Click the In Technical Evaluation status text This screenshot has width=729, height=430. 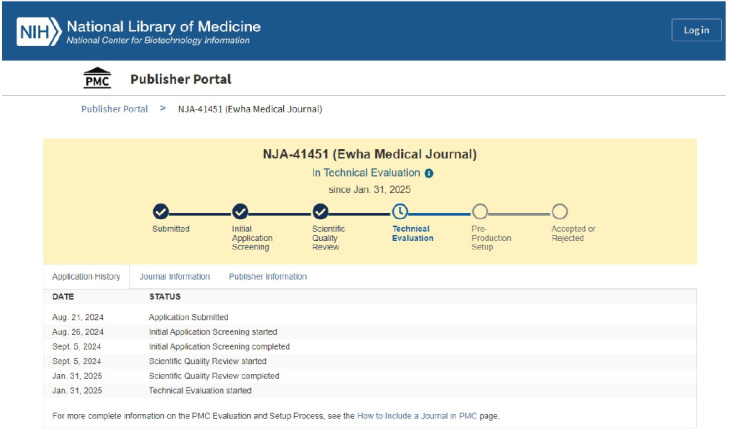coord(366,173)
